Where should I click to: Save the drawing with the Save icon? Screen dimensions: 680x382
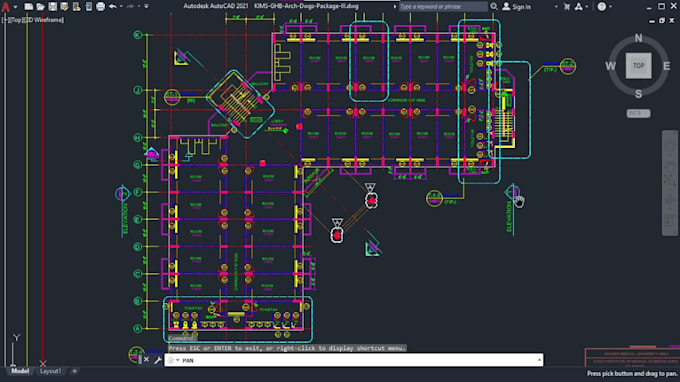(52, 7)
